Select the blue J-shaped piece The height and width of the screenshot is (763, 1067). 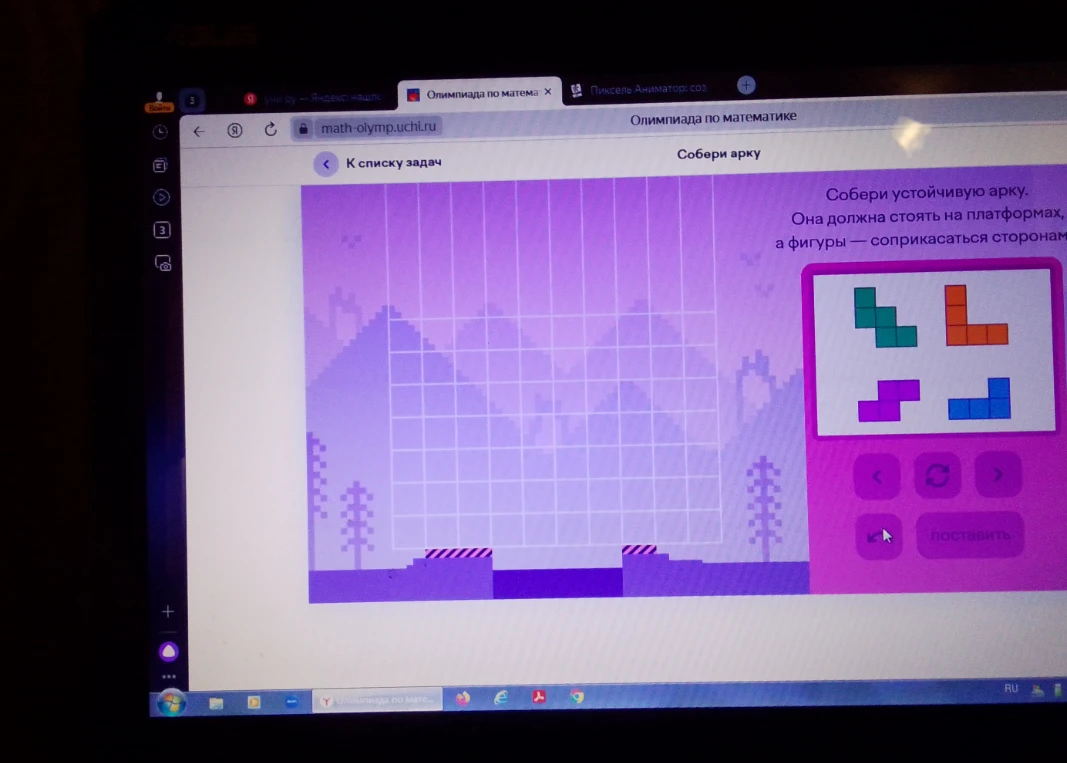tap(980, 398)
